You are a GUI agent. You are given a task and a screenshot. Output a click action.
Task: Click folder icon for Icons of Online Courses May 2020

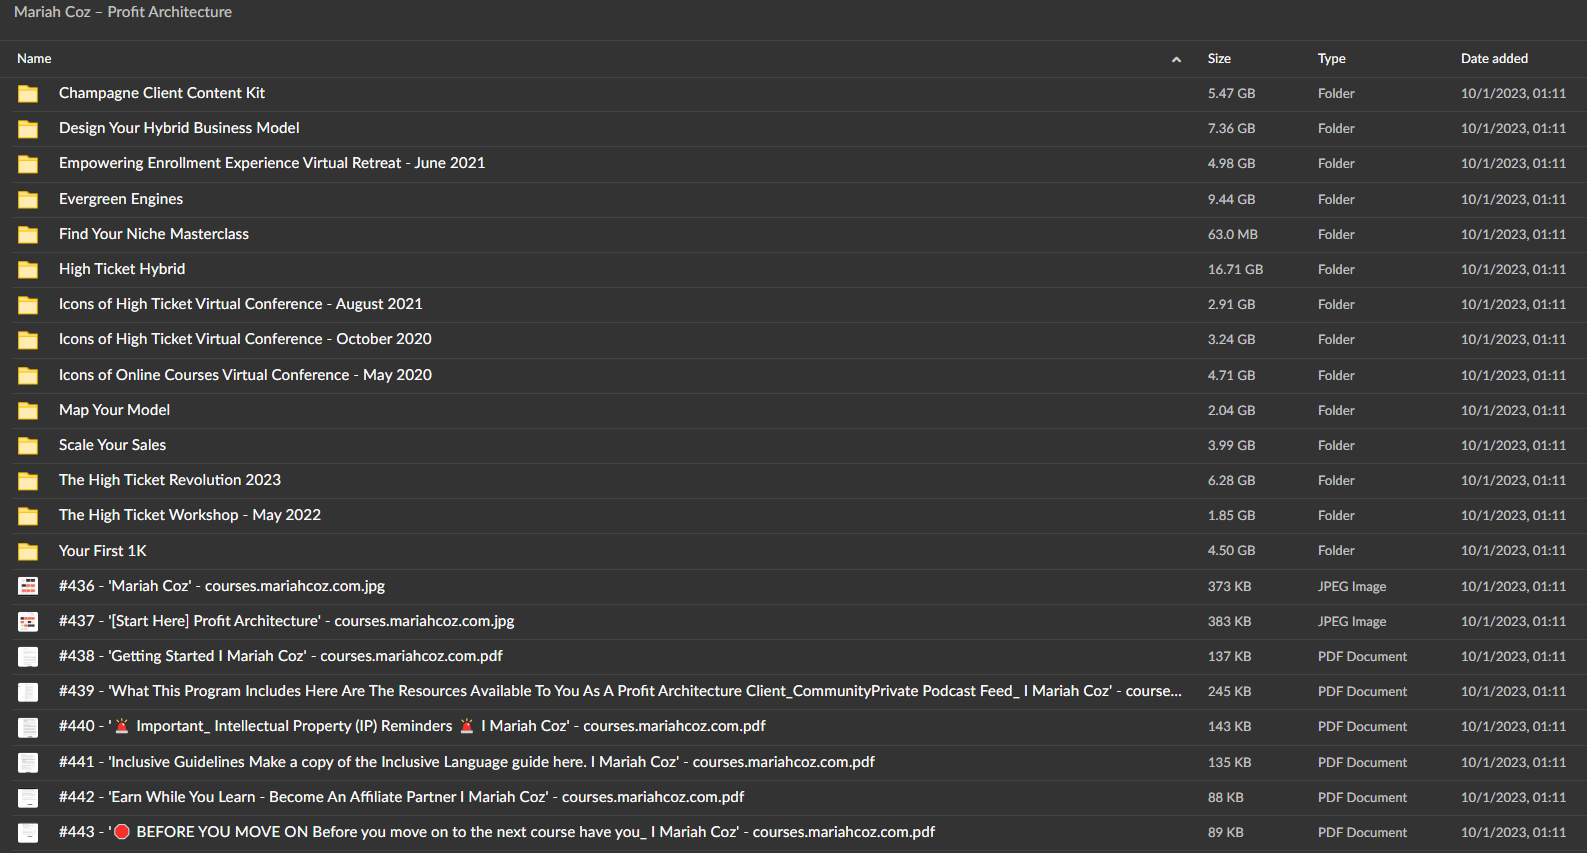pos(28,376)
